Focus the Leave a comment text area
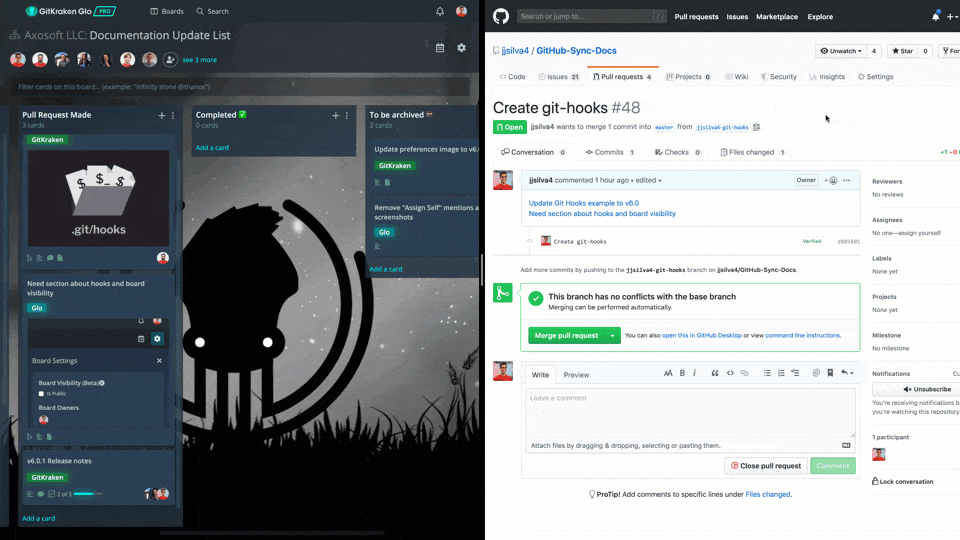 [690, 413]
